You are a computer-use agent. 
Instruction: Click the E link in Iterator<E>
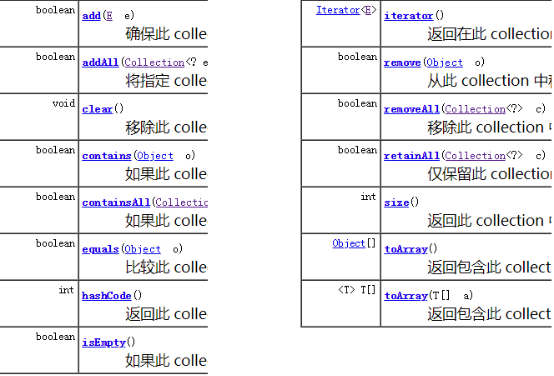click(x=368, y=10)
